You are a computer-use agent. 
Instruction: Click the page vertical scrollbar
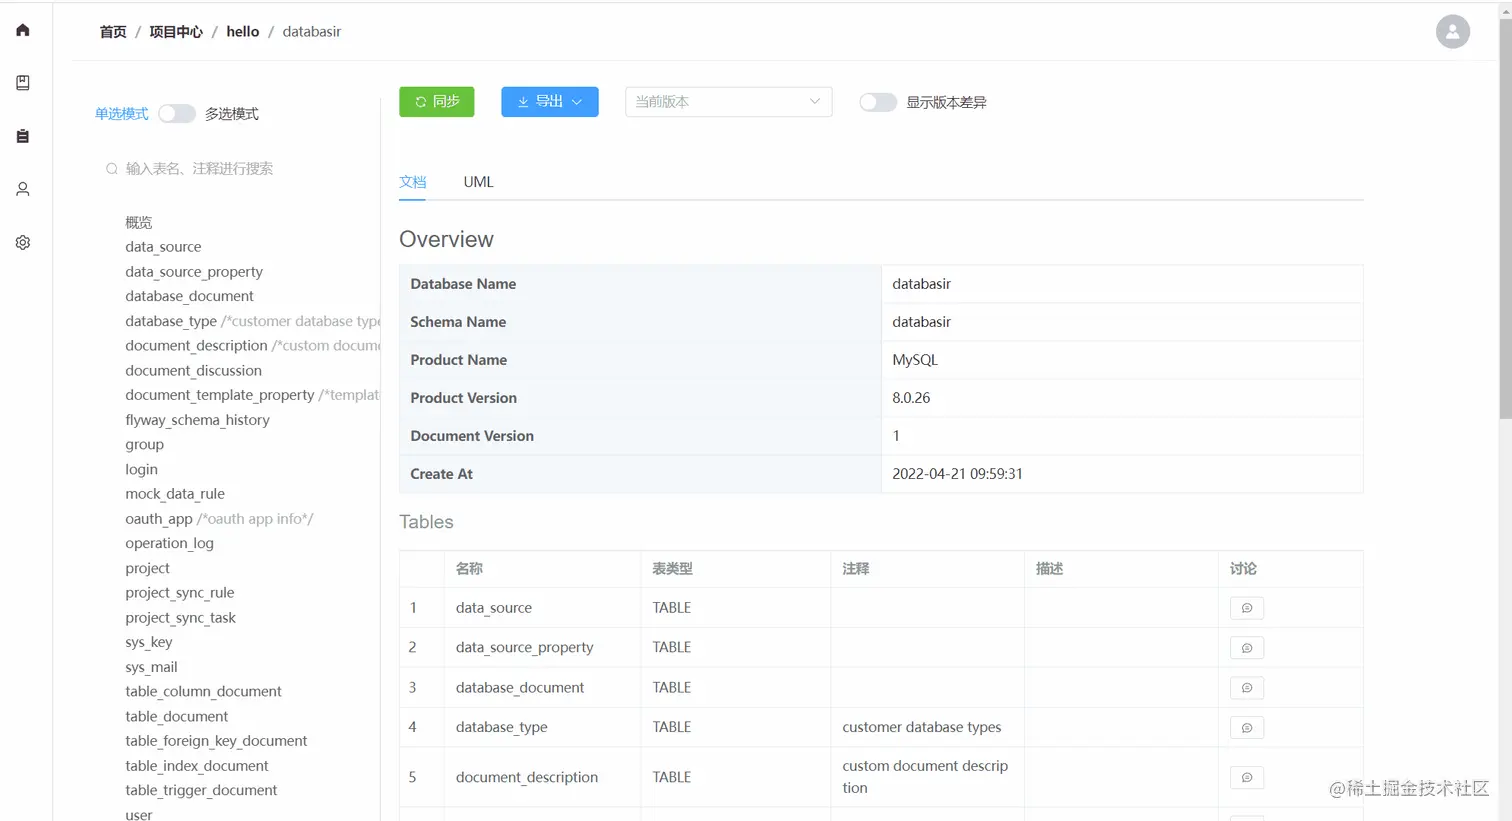[1505, 220]
